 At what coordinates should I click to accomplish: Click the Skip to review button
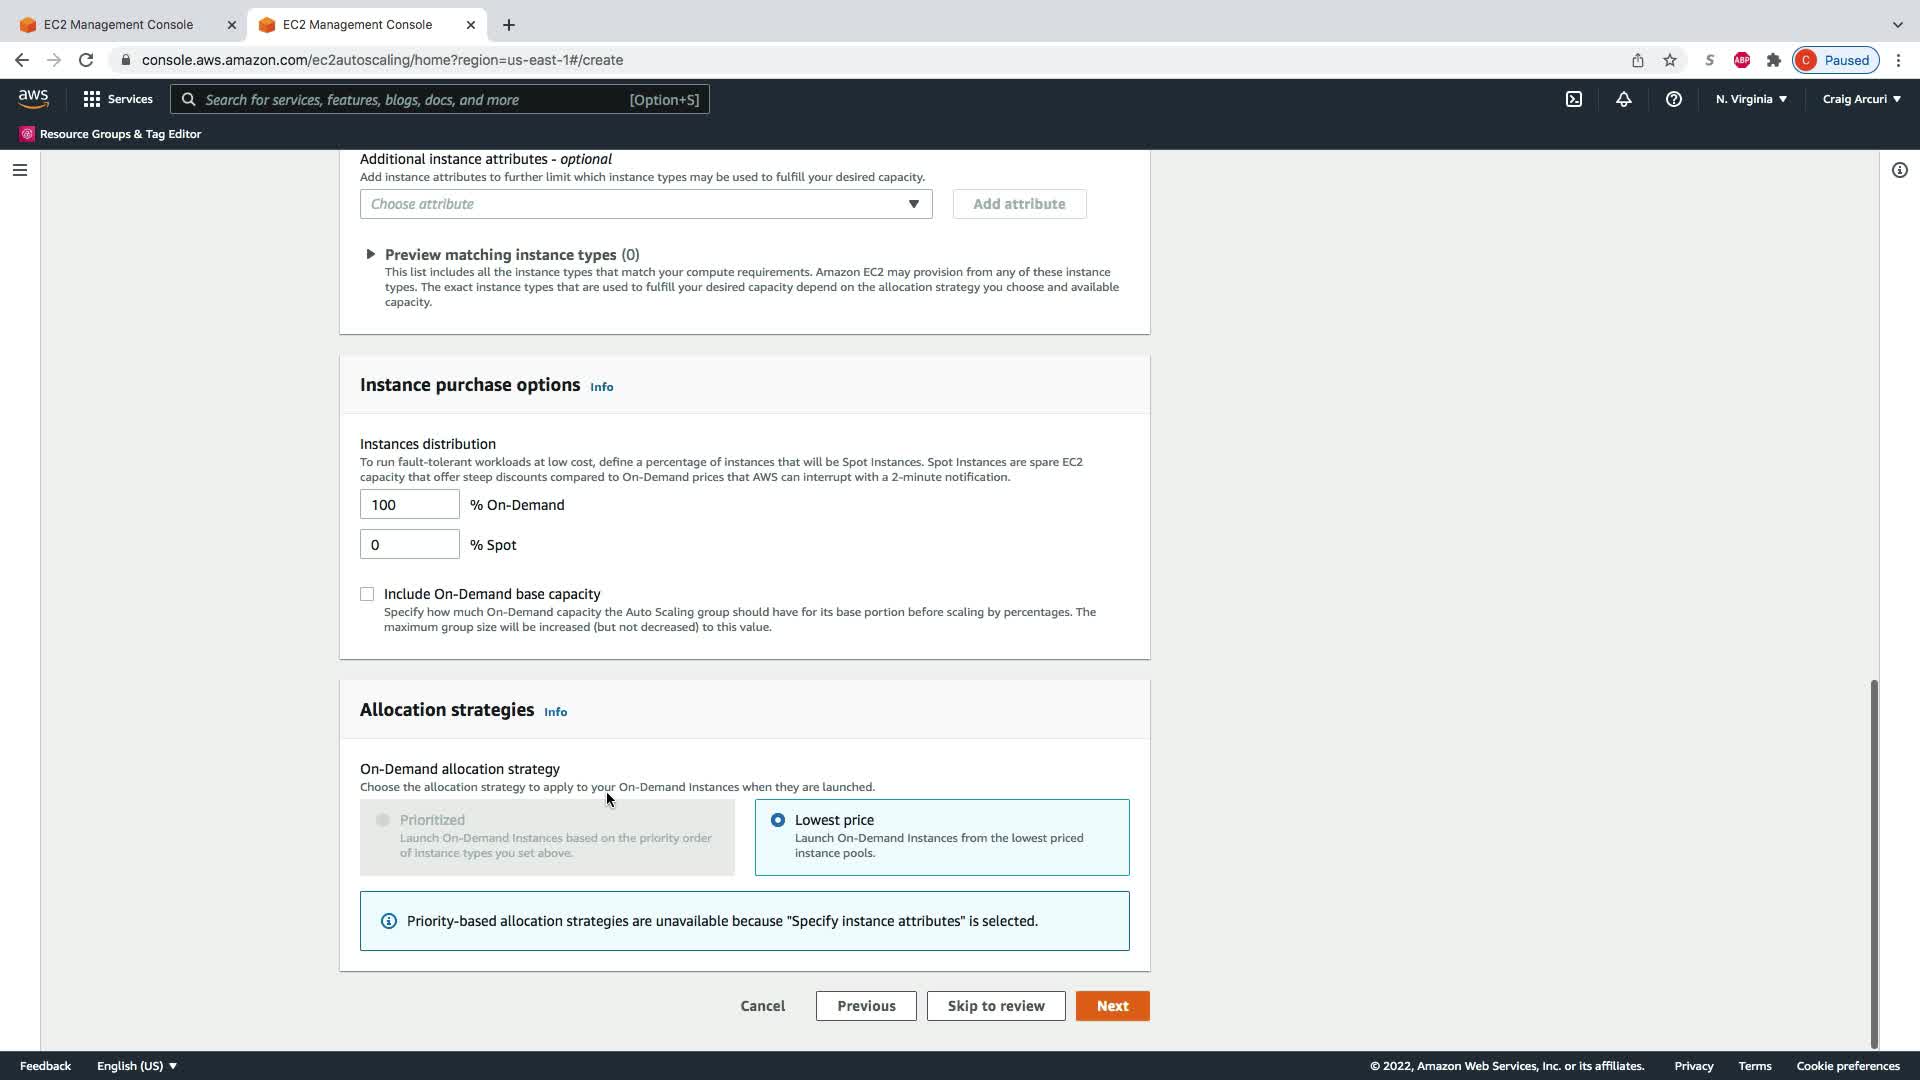click(x=995, y=1006)
